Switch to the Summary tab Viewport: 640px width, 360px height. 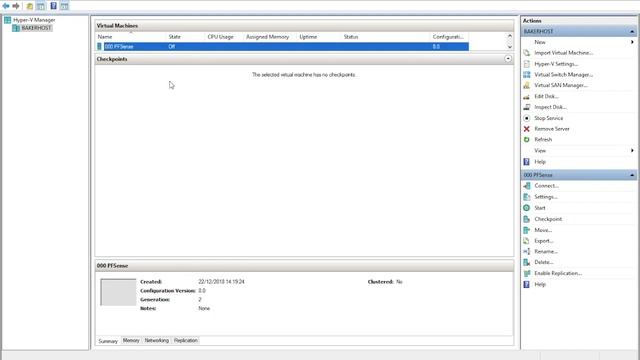108,341
